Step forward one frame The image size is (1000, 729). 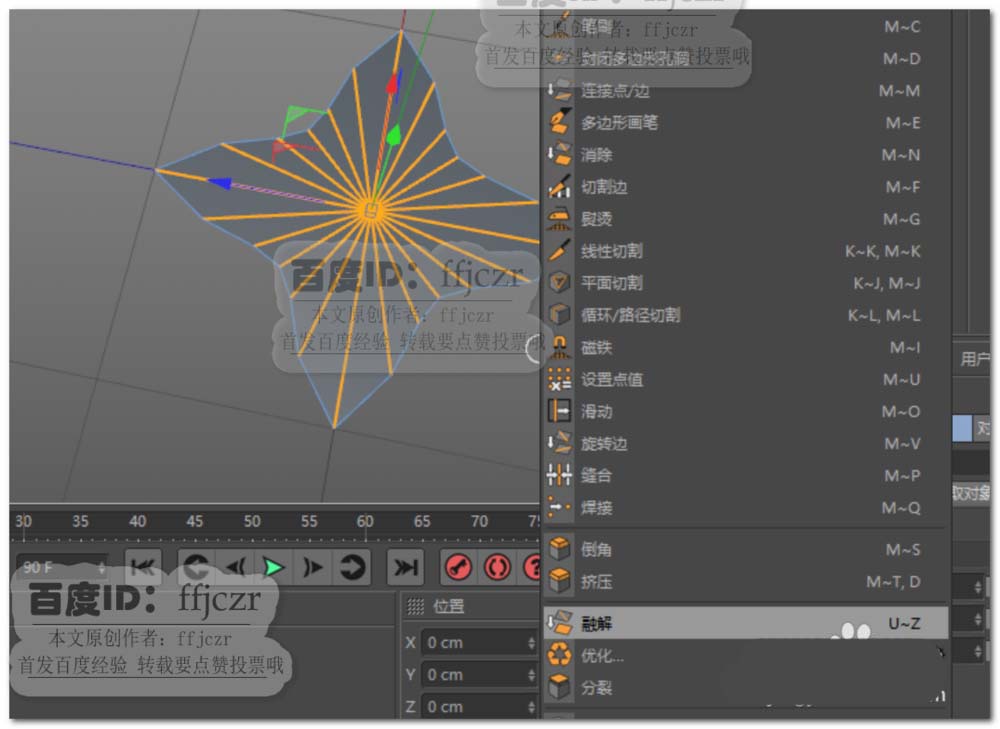[312, 566]
